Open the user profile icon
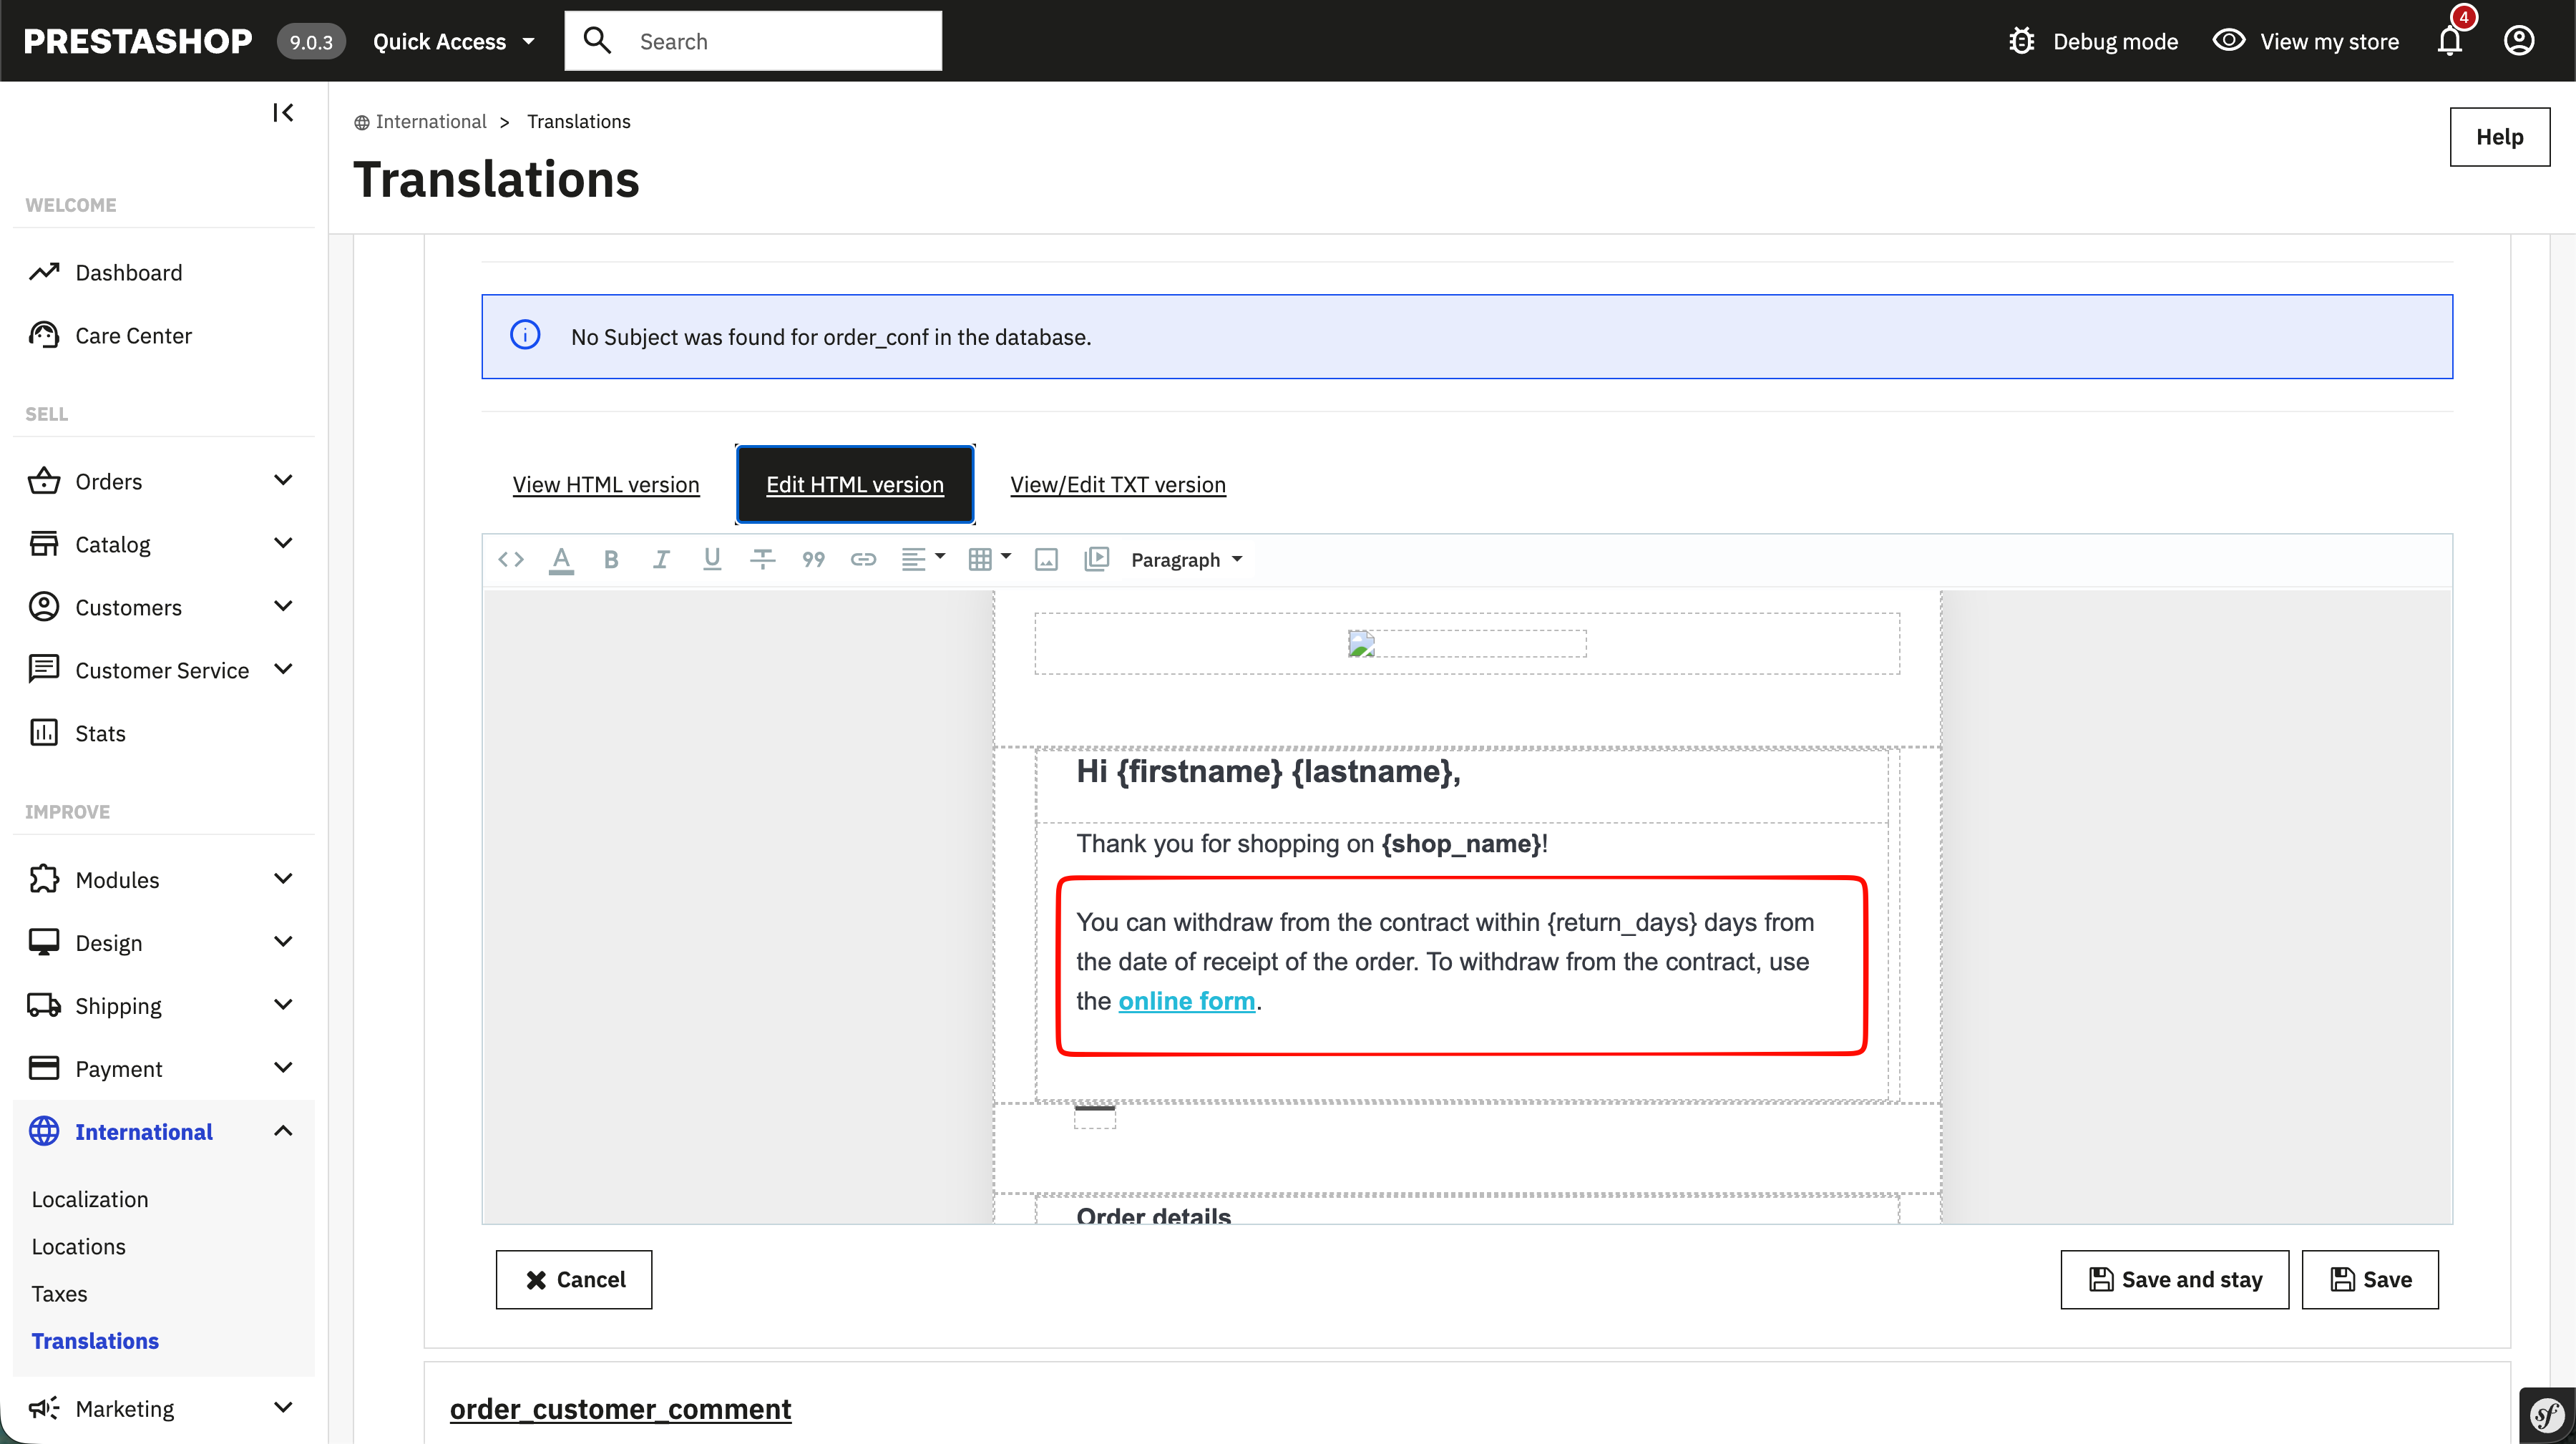Viewport: 2576px width, 1444px height. pos(2519,41)
